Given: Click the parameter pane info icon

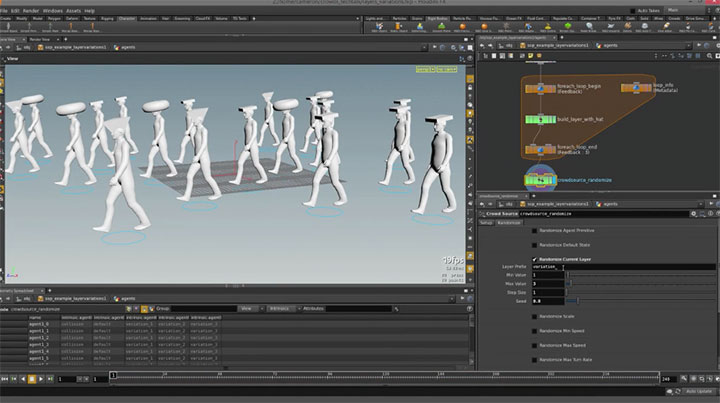Looking at the screenshot, I should (x=711, y=214).
